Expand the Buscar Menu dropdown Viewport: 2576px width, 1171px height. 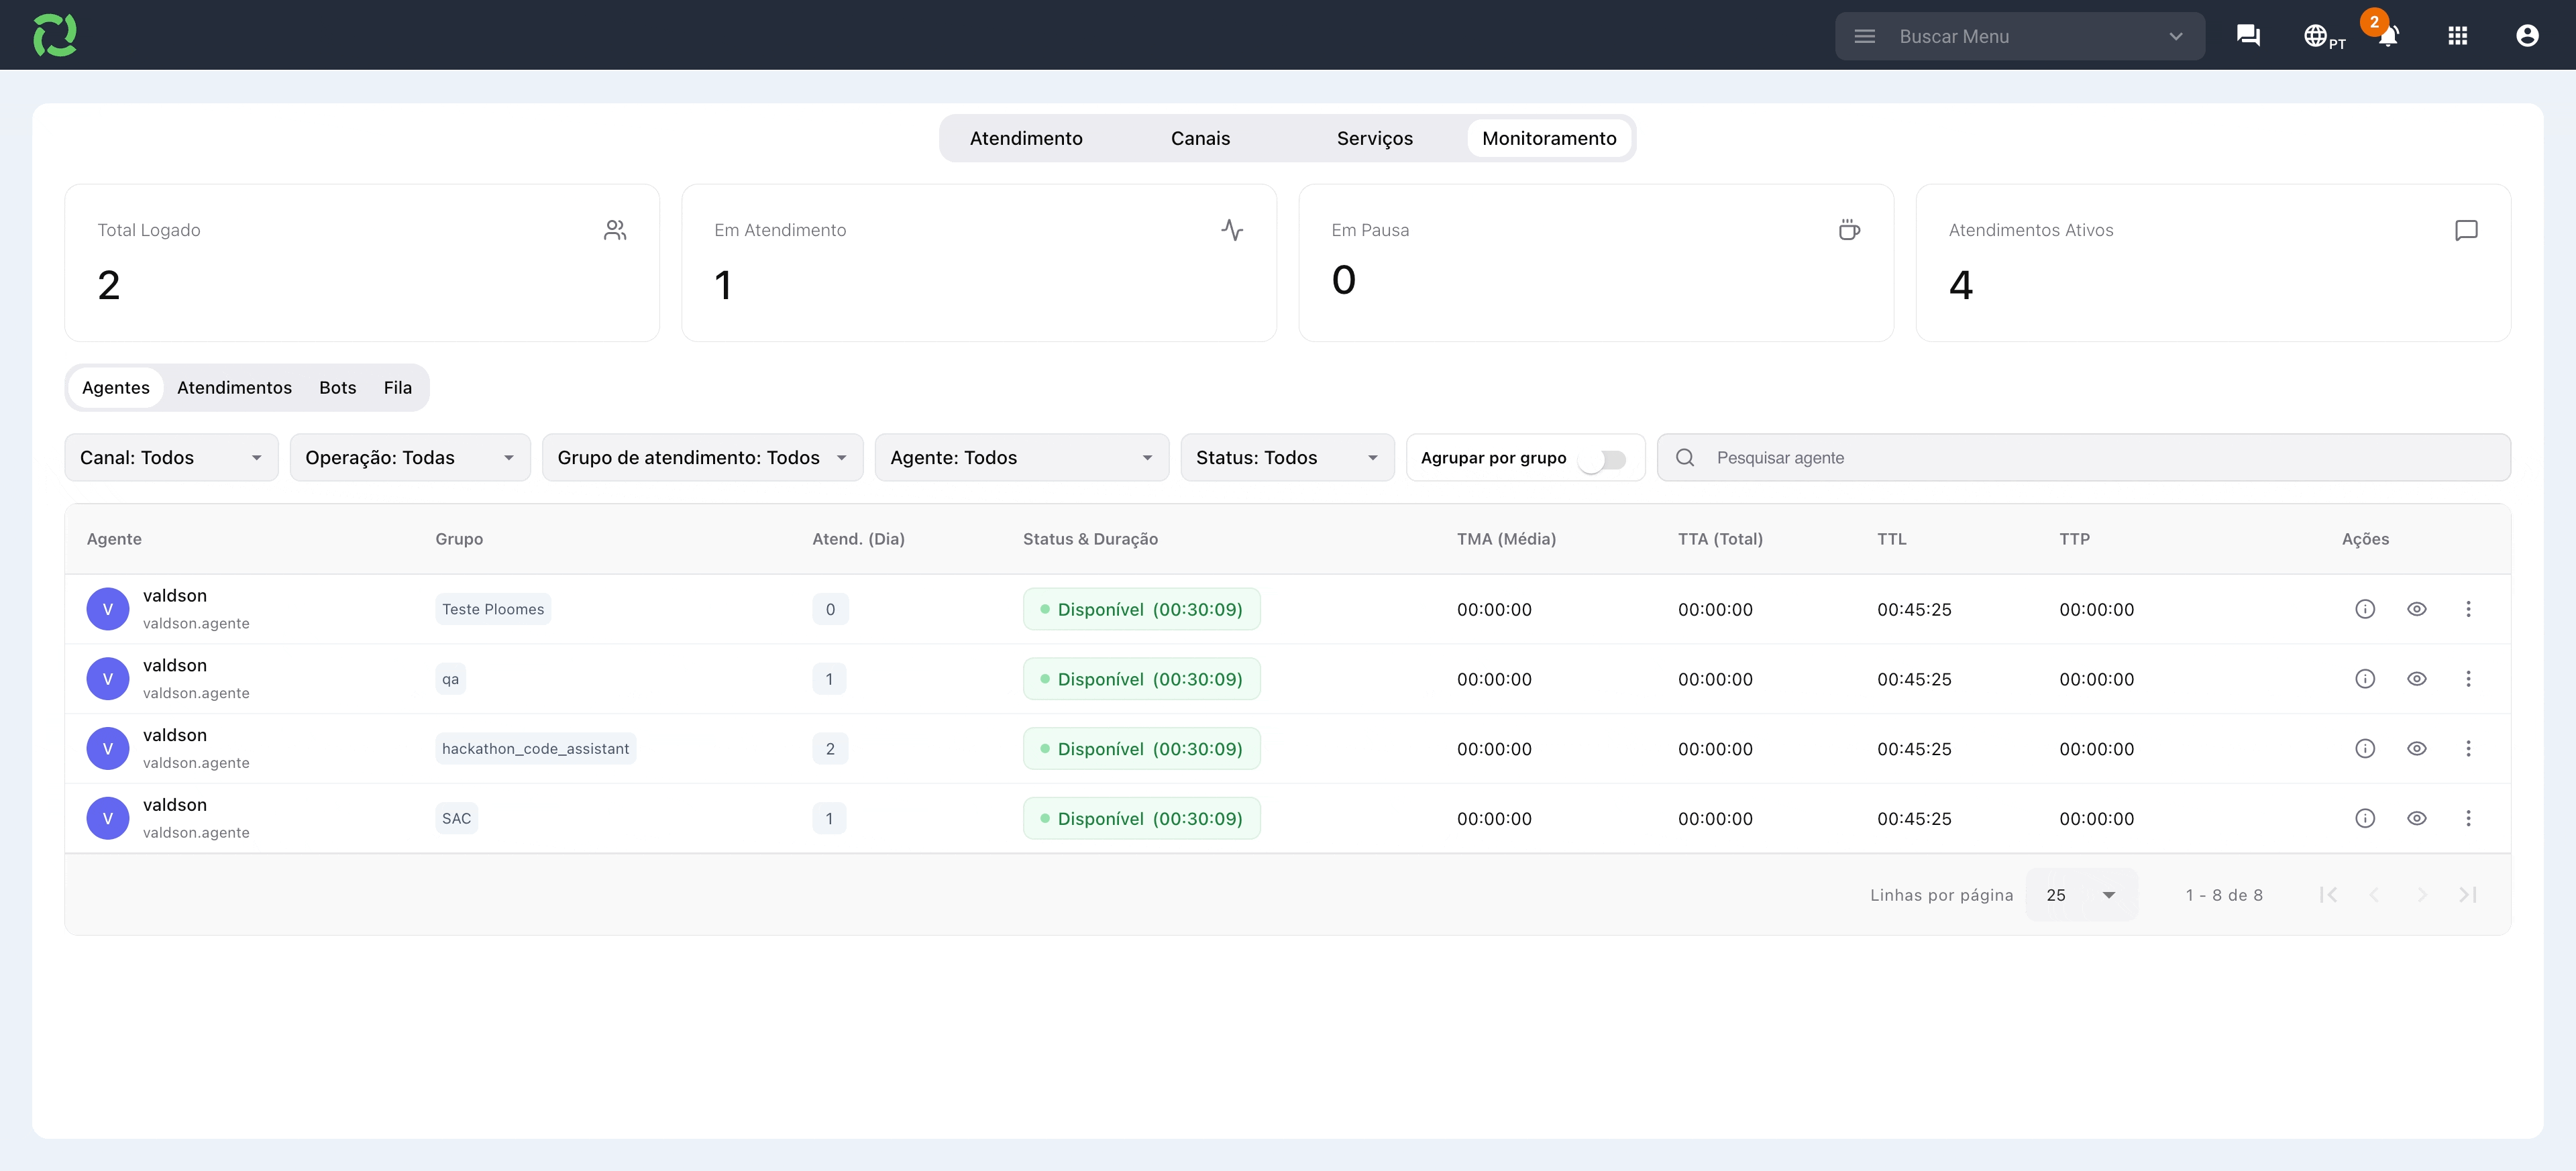[x=2175, y=36]
